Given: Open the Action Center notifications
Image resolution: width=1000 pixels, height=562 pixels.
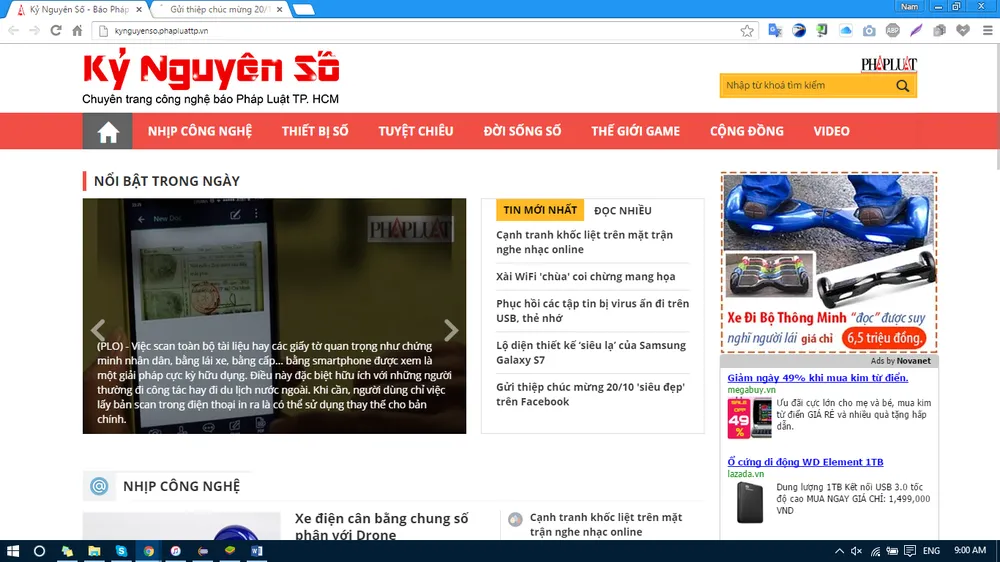Looking at the screenshot, I should point(910,551).
